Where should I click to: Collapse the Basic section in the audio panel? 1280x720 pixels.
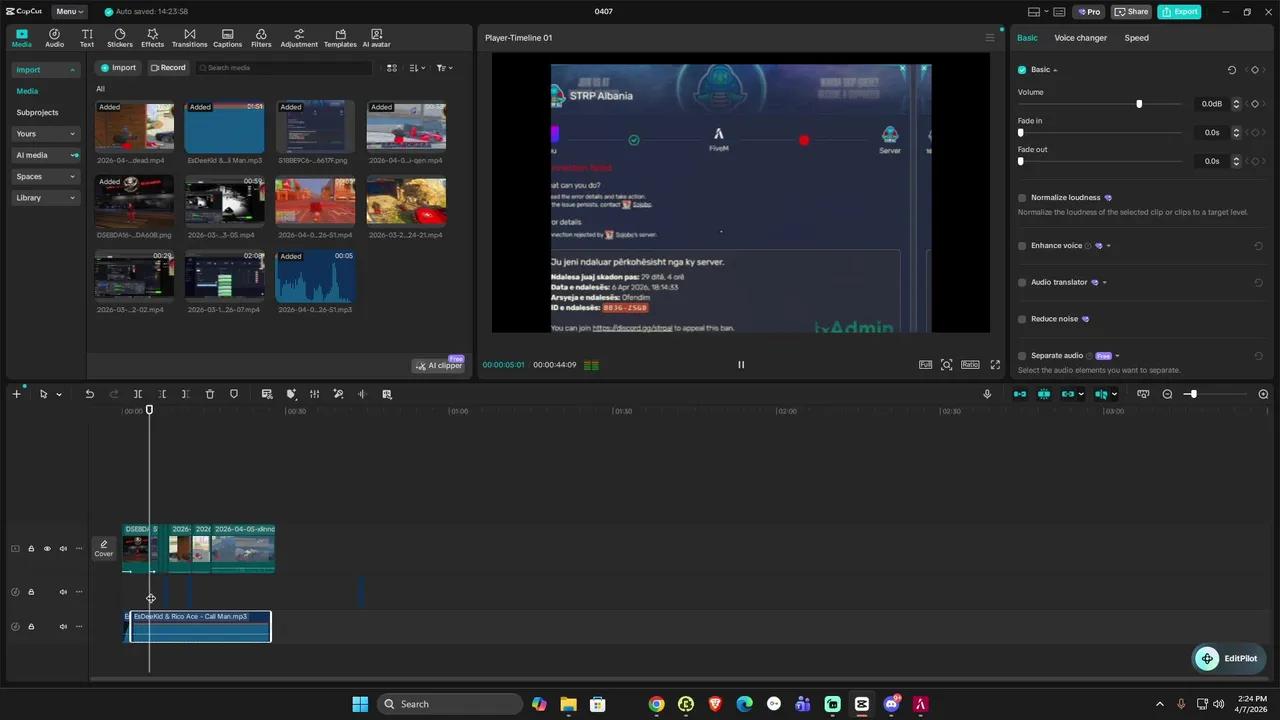tap(1052, 69)
